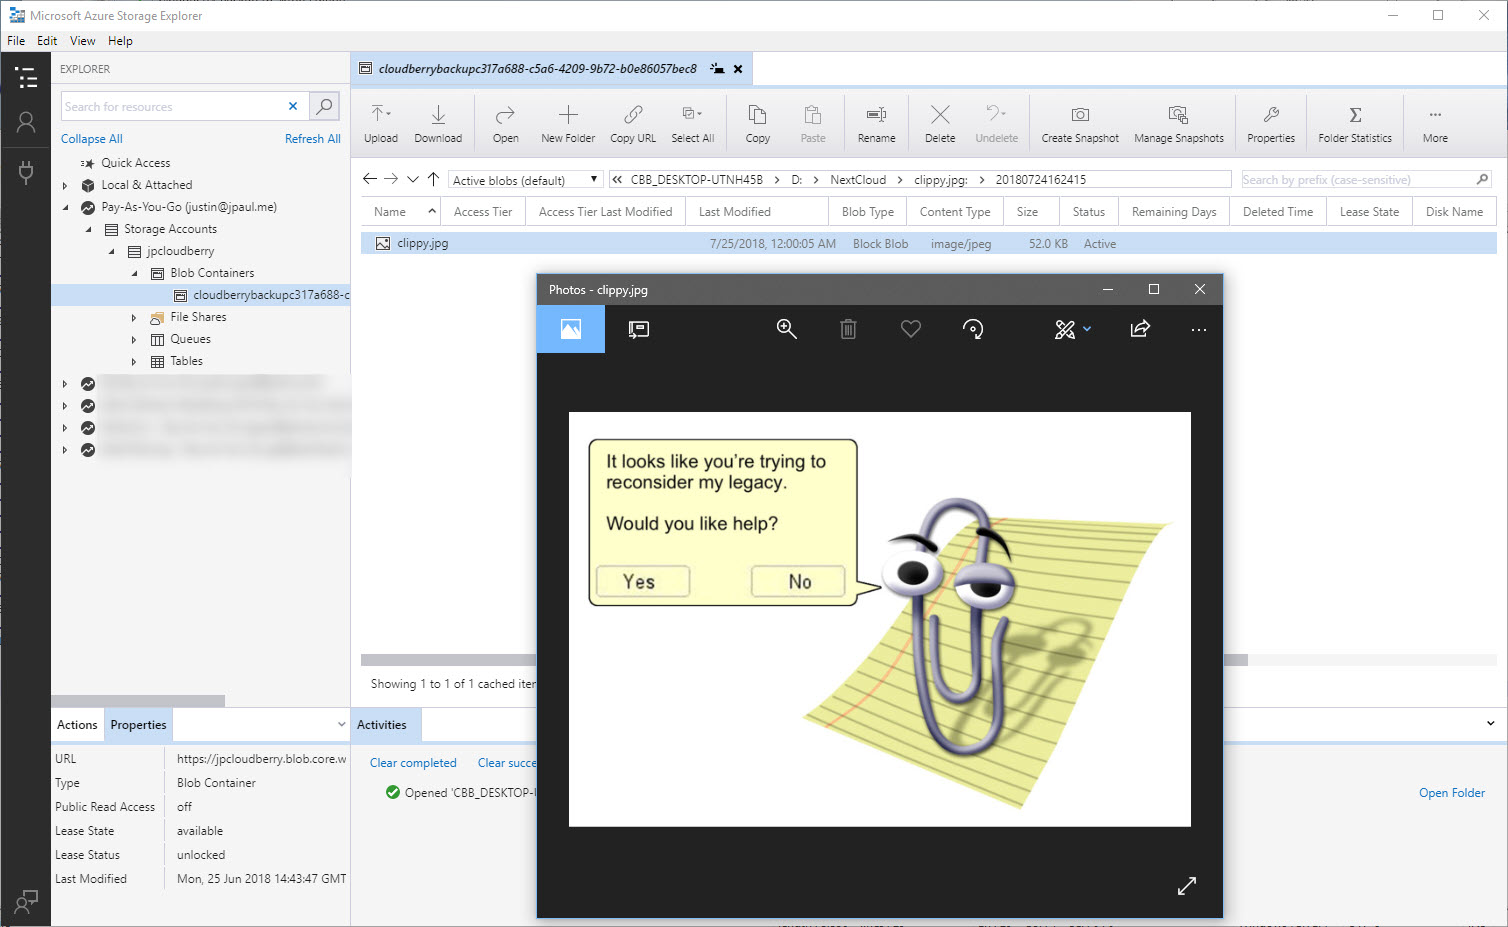
Task: Click the Open Folder link
Action: [1452, 793]
